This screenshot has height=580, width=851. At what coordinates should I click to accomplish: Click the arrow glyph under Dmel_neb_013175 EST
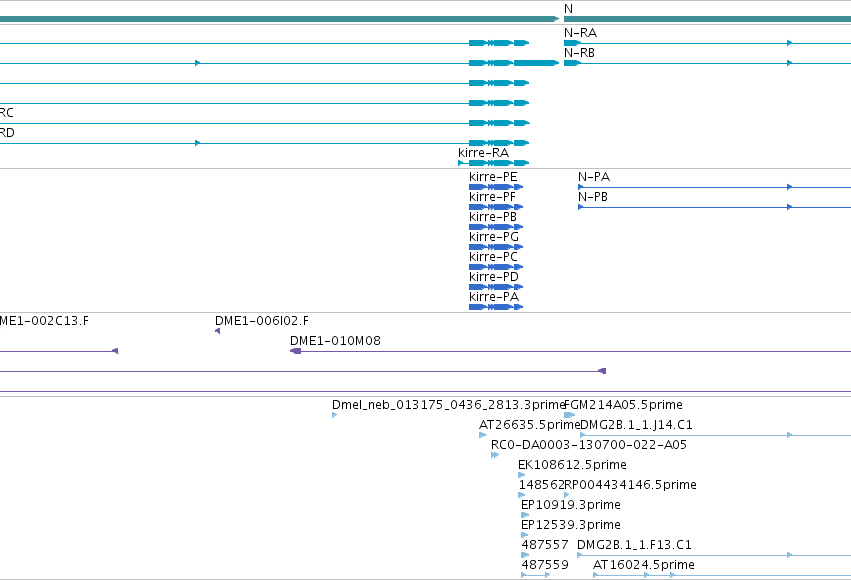(x=334, y=415)
